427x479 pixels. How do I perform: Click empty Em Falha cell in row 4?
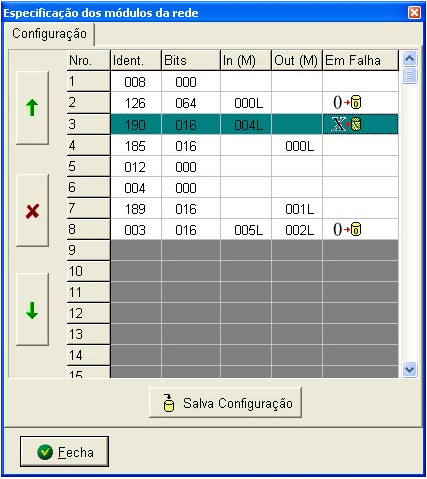click(361, 145)
